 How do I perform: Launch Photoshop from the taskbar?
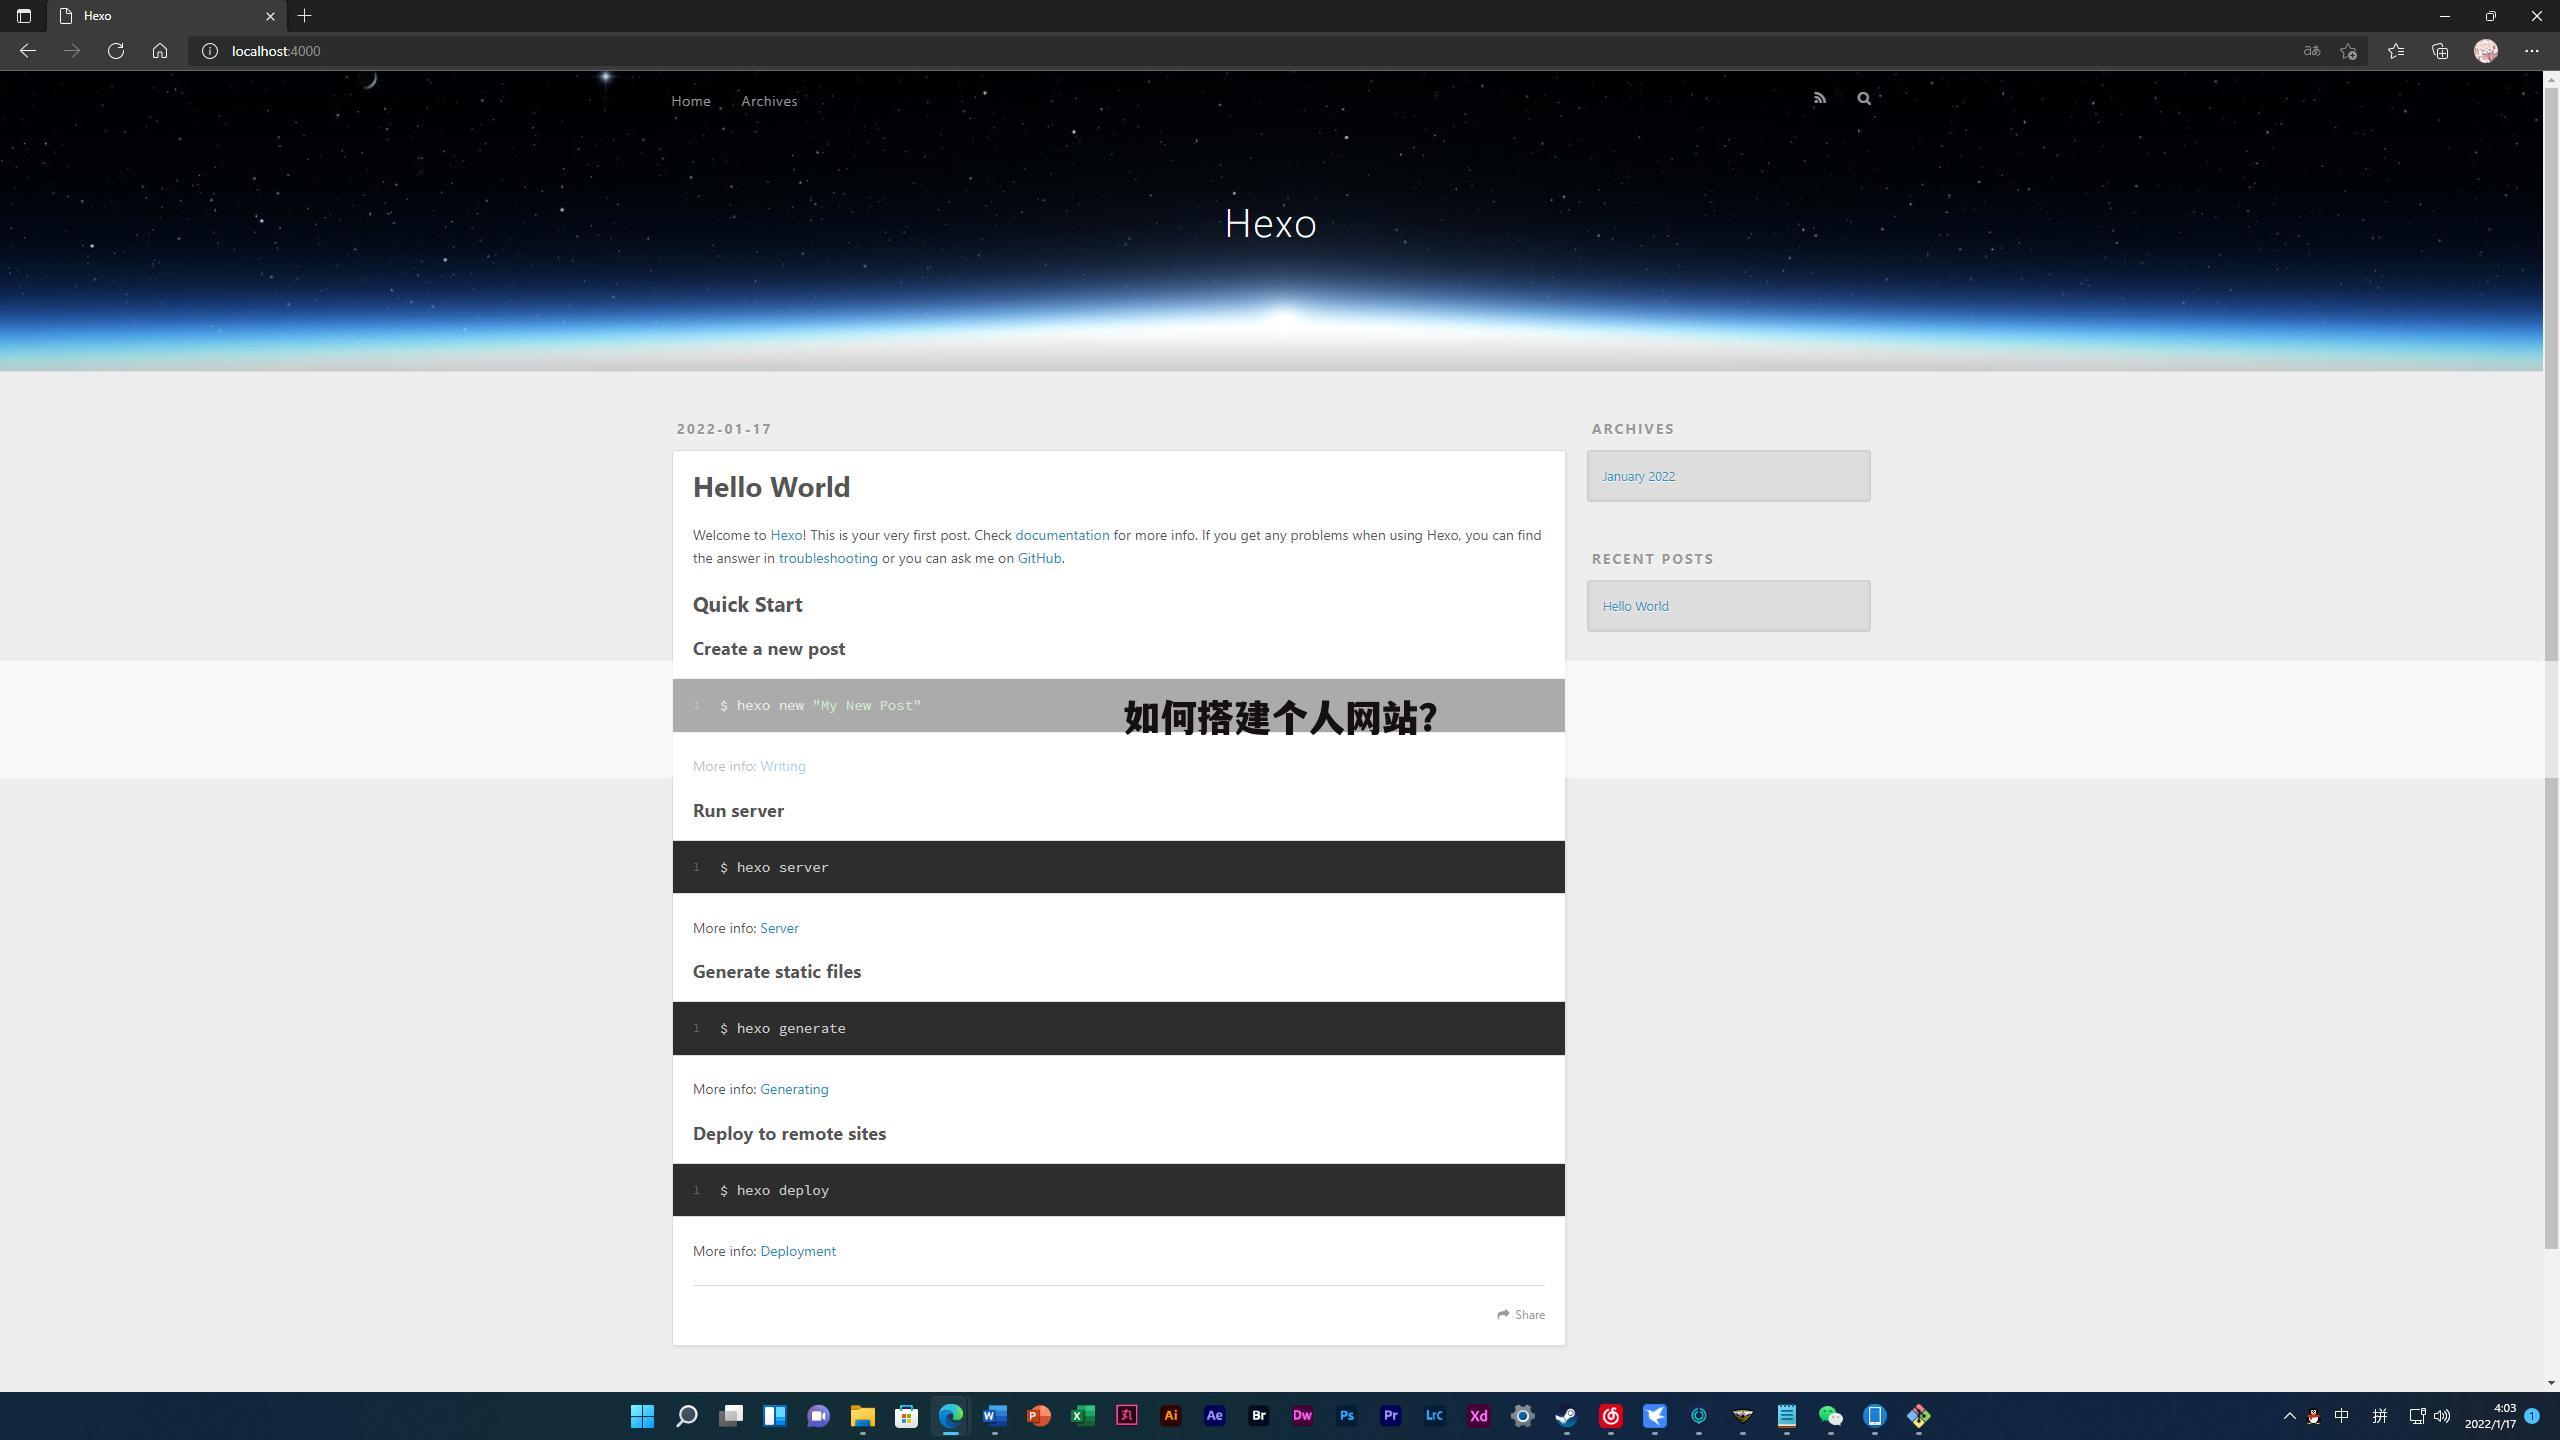point(1346,1416)
